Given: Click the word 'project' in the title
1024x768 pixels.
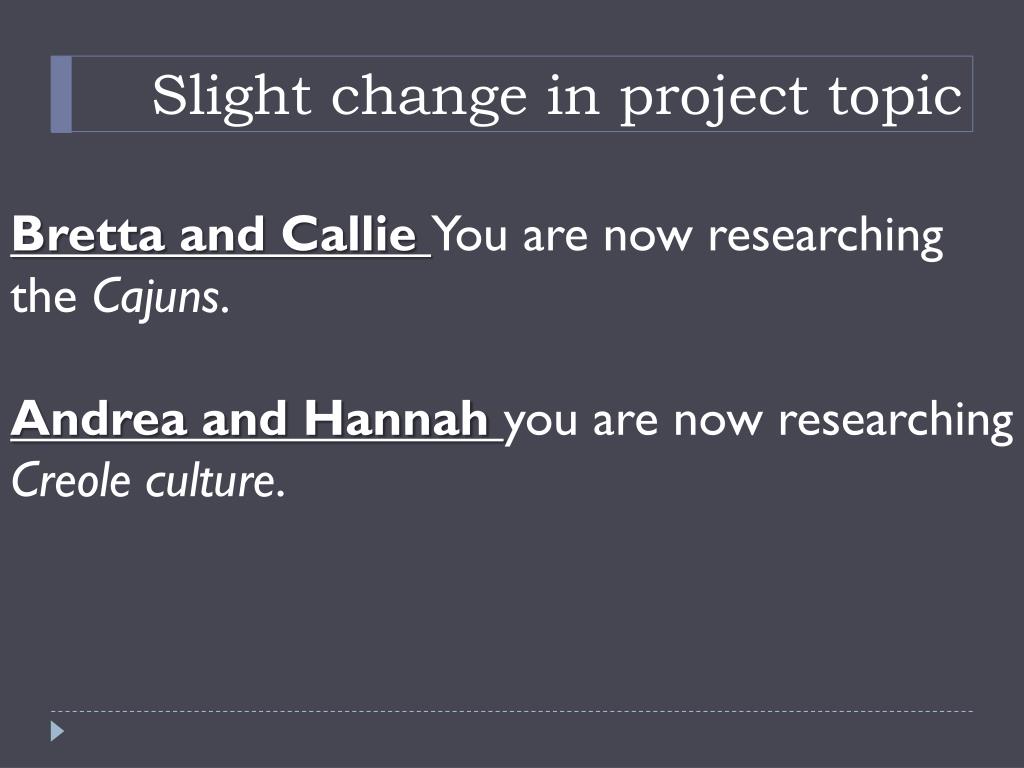Looking at the screenshot, I should [714, 98].
